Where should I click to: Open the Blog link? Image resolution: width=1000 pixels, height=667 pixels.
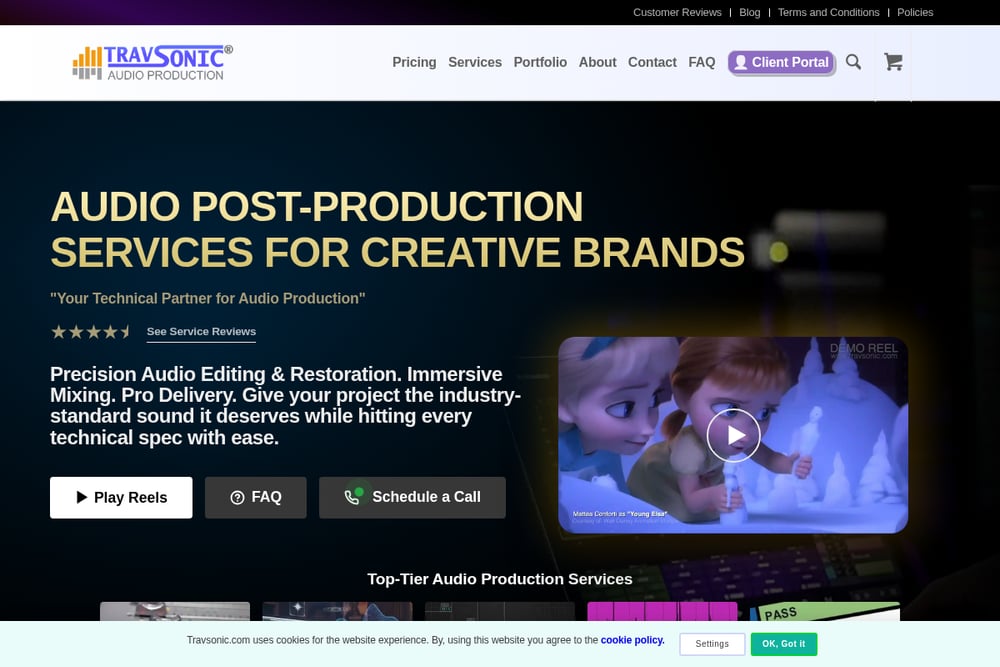pos(749,12)
